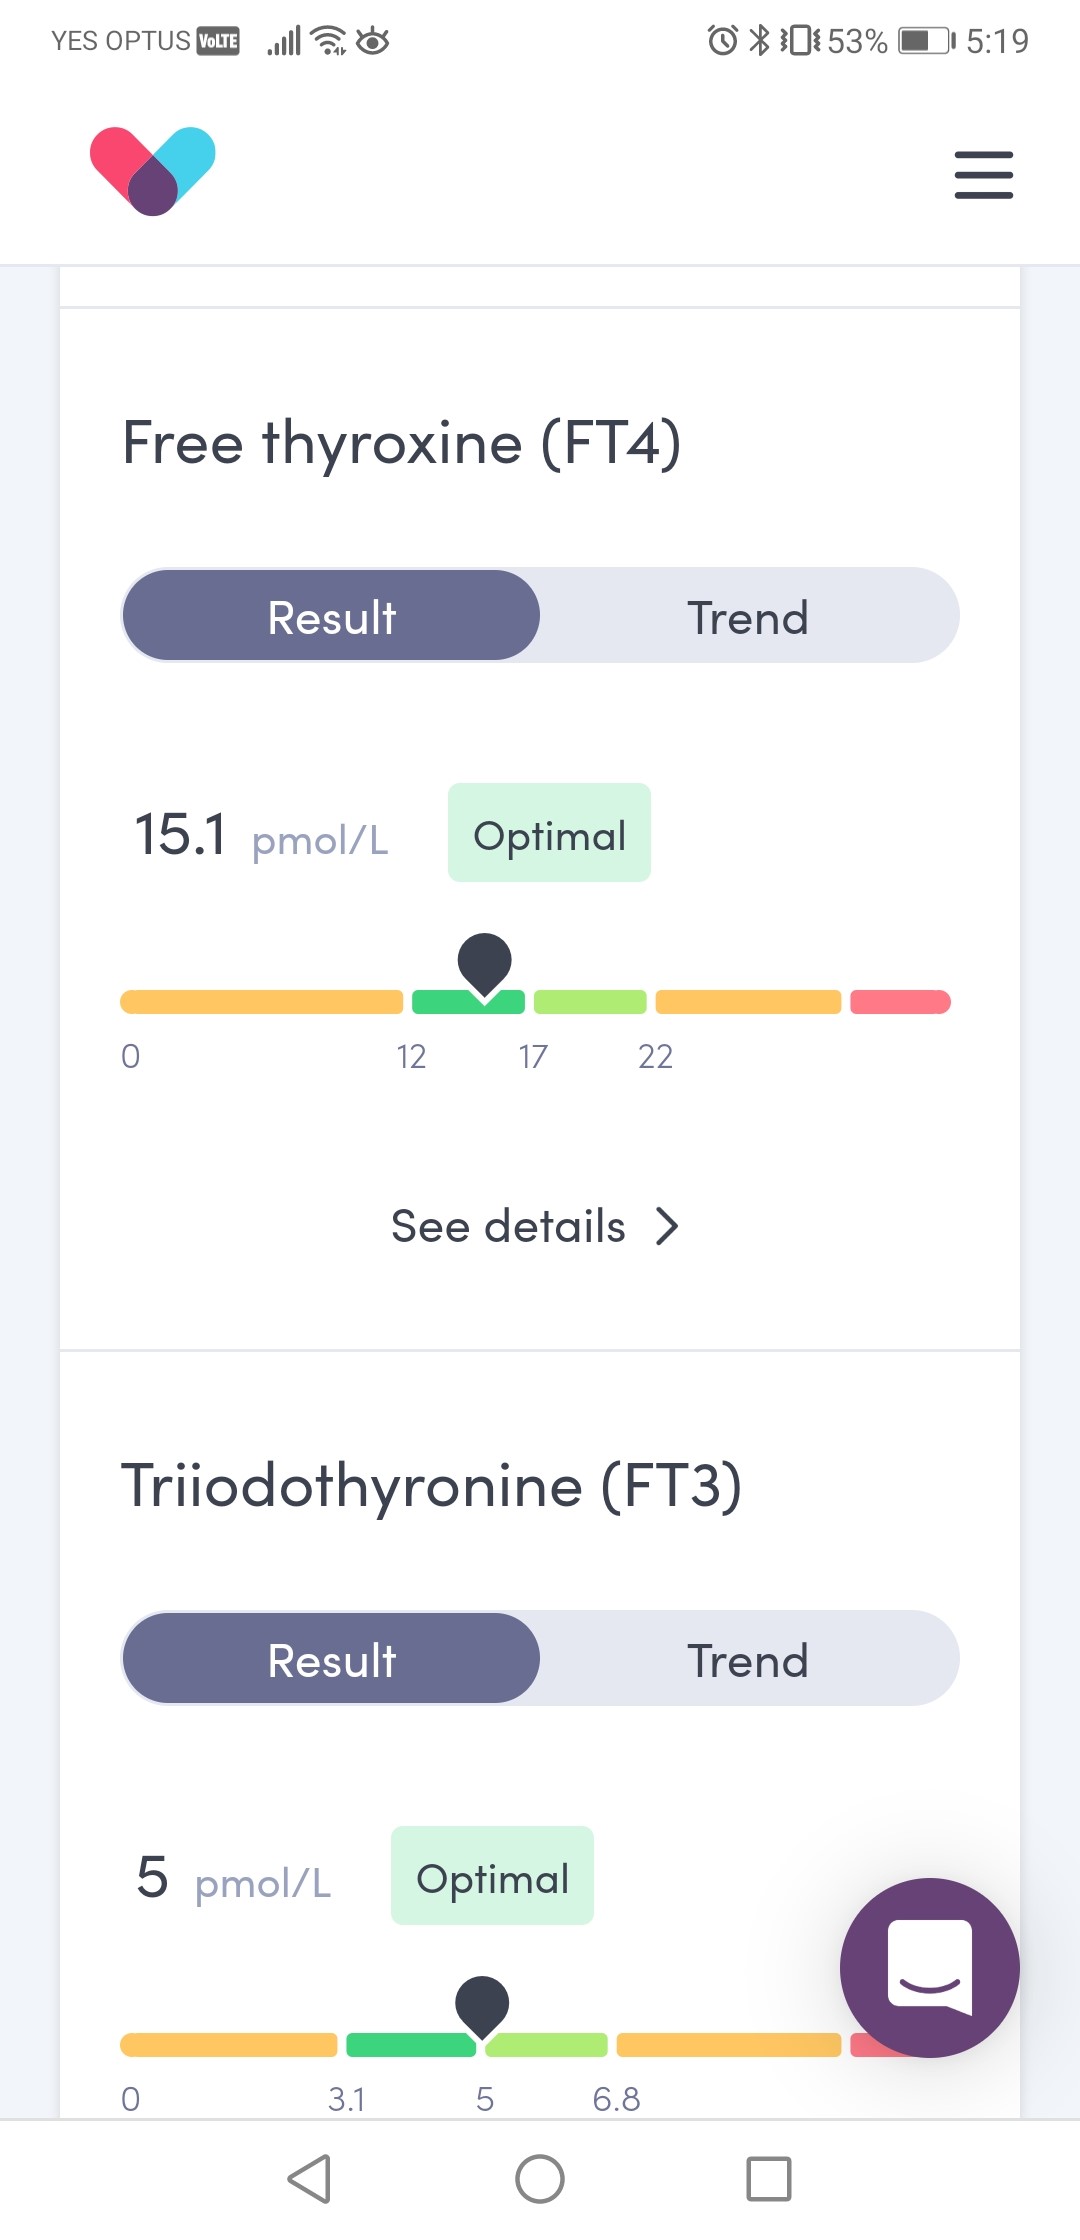Tap the FT4 Optimal status badge
The width and height of the screenshot is (1080, 2240).
tap(549, 833)
